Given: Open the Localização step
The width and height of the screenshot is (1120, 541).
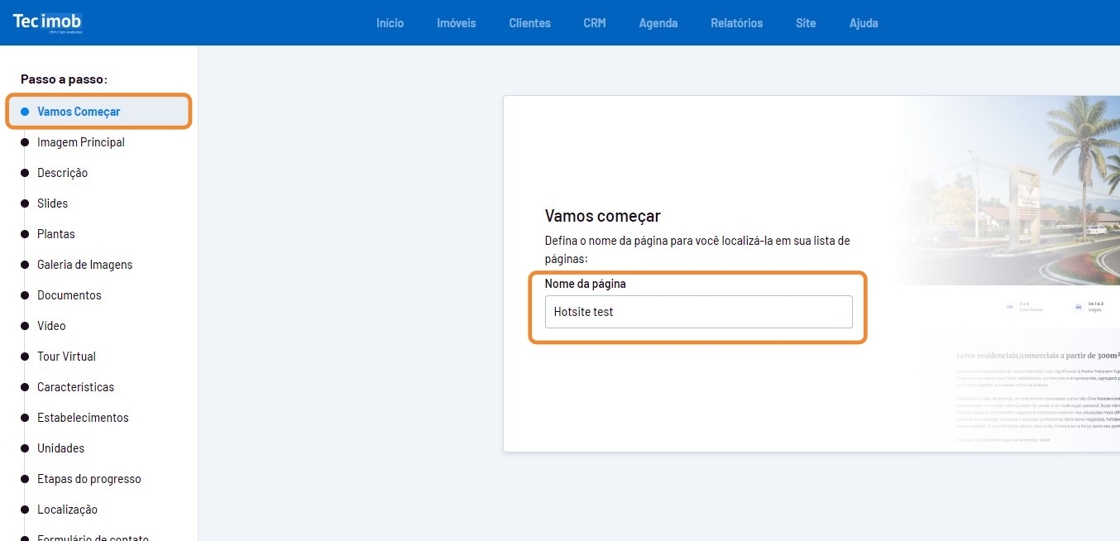Looking at the screenshot, I should pyautogui.click(x=67, y=510).
